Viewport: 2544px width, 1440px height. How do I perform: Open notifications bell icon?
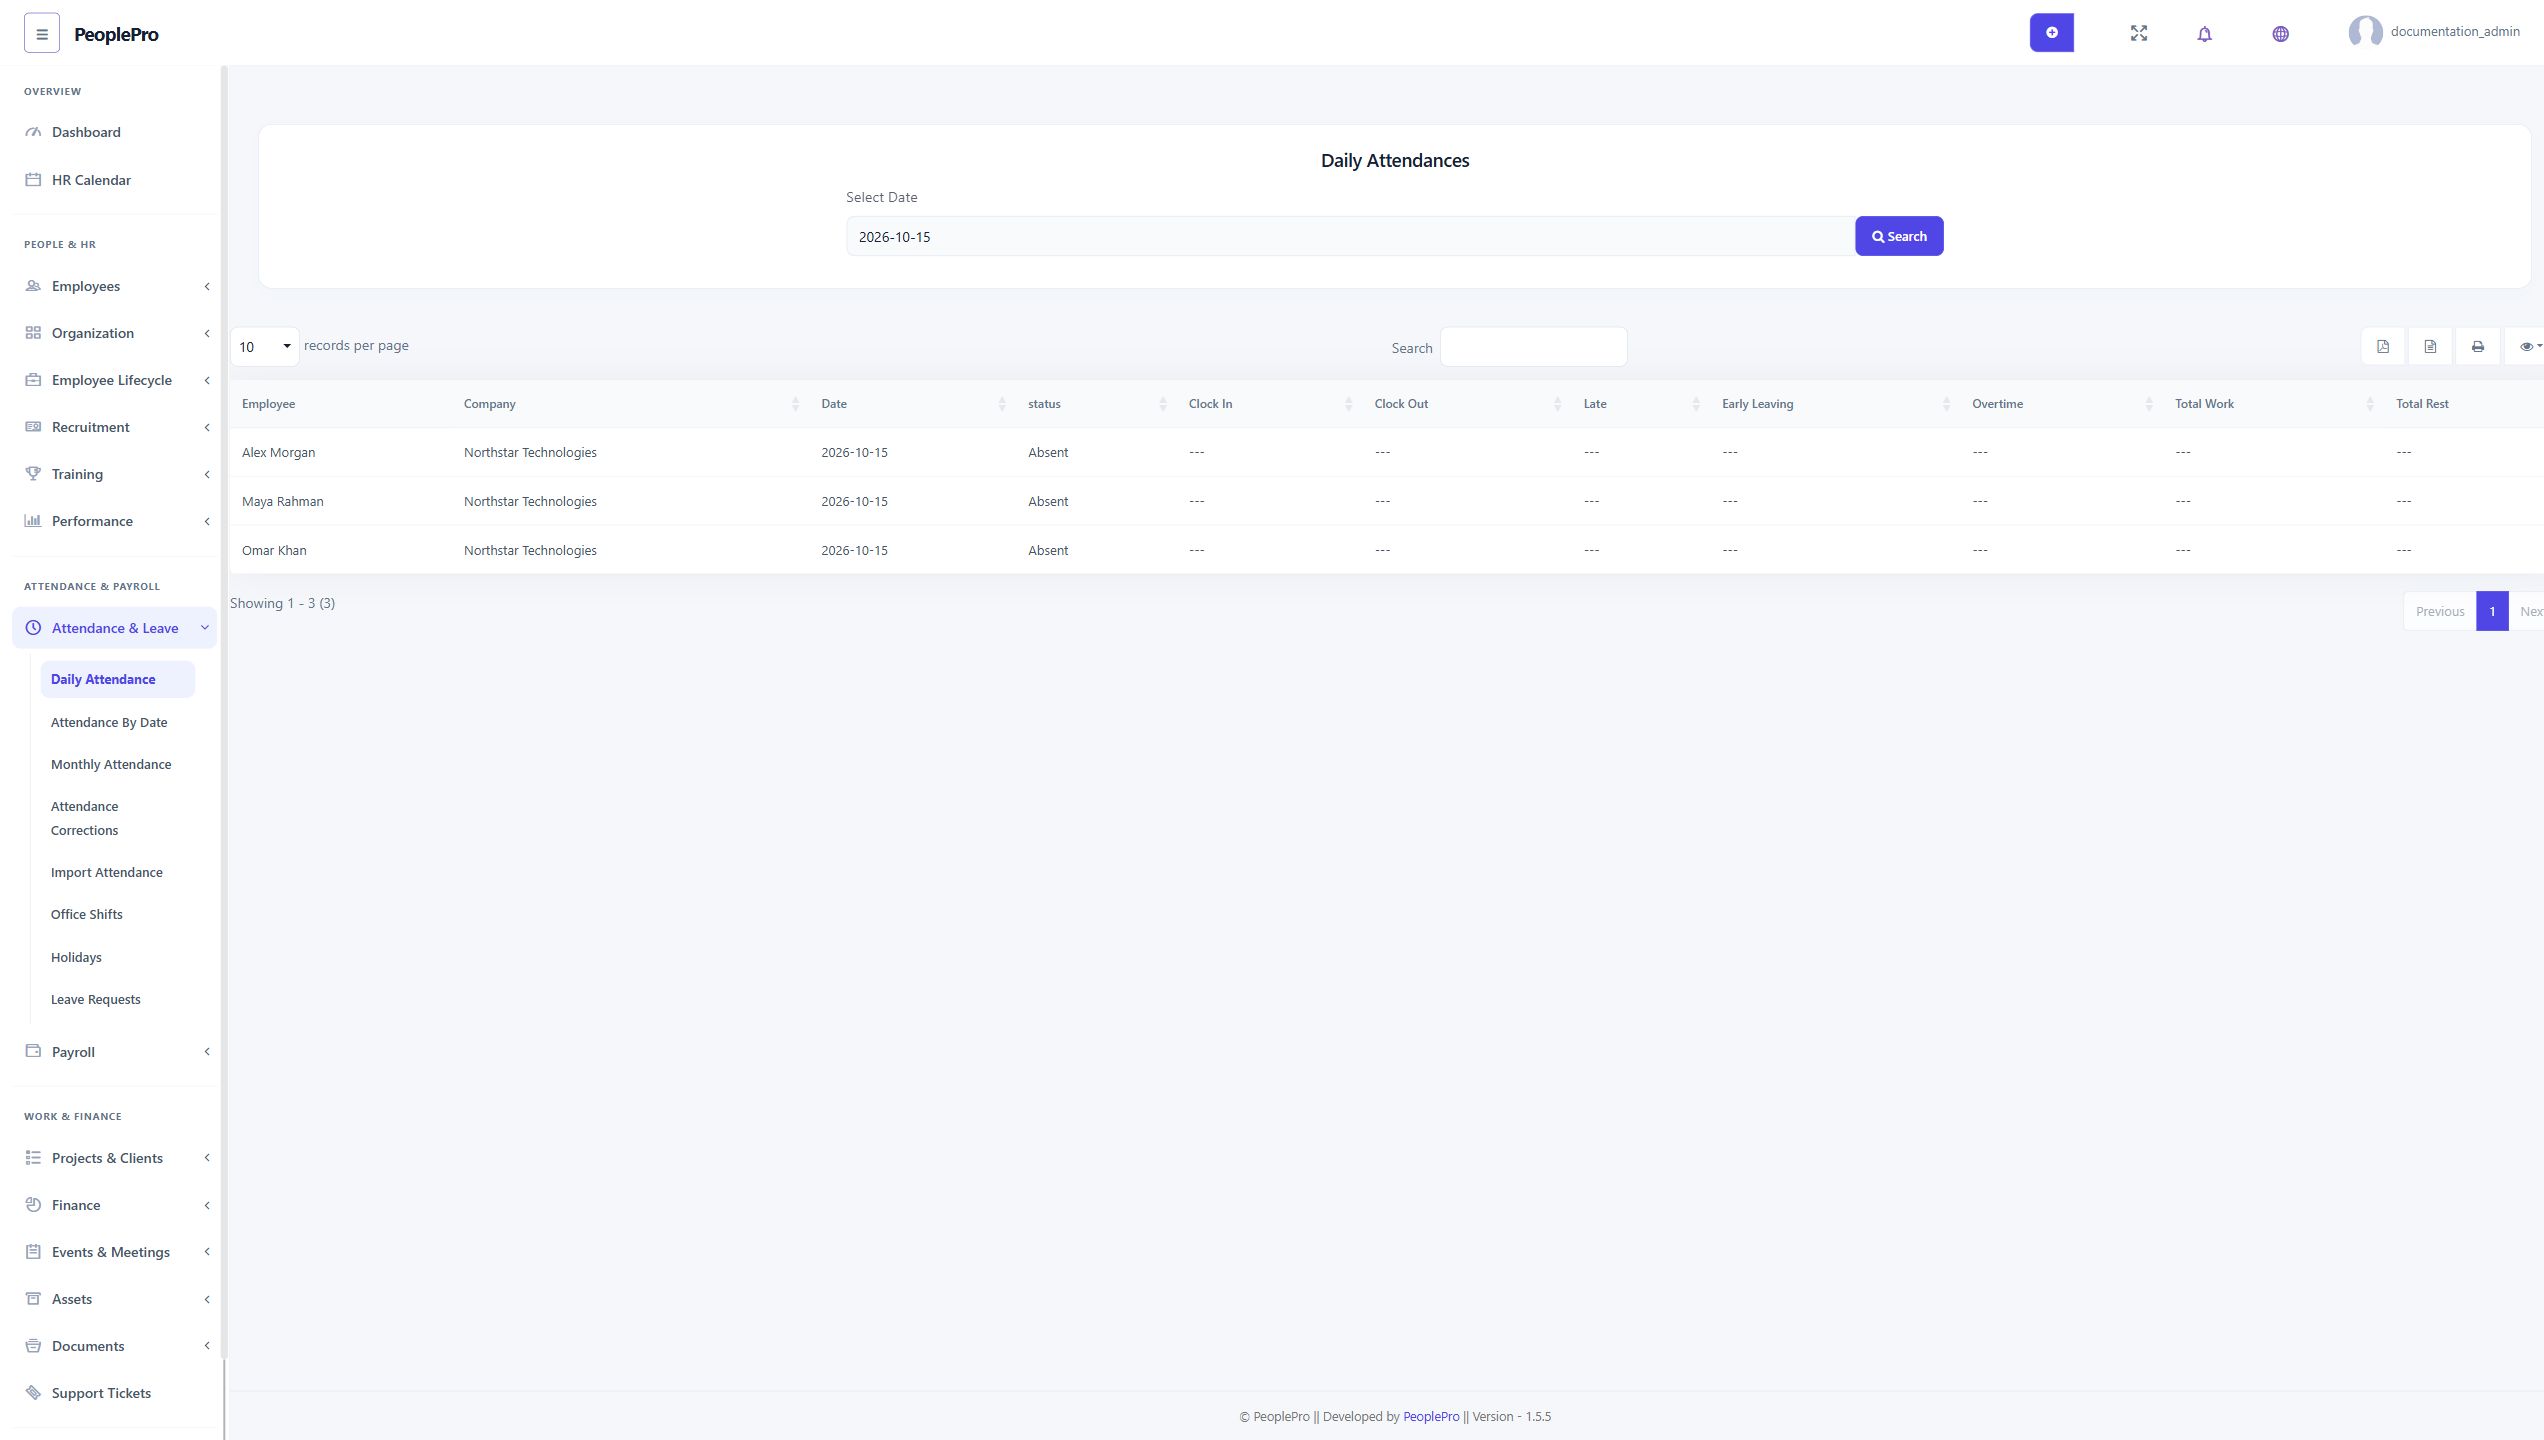coord(2204,33)
